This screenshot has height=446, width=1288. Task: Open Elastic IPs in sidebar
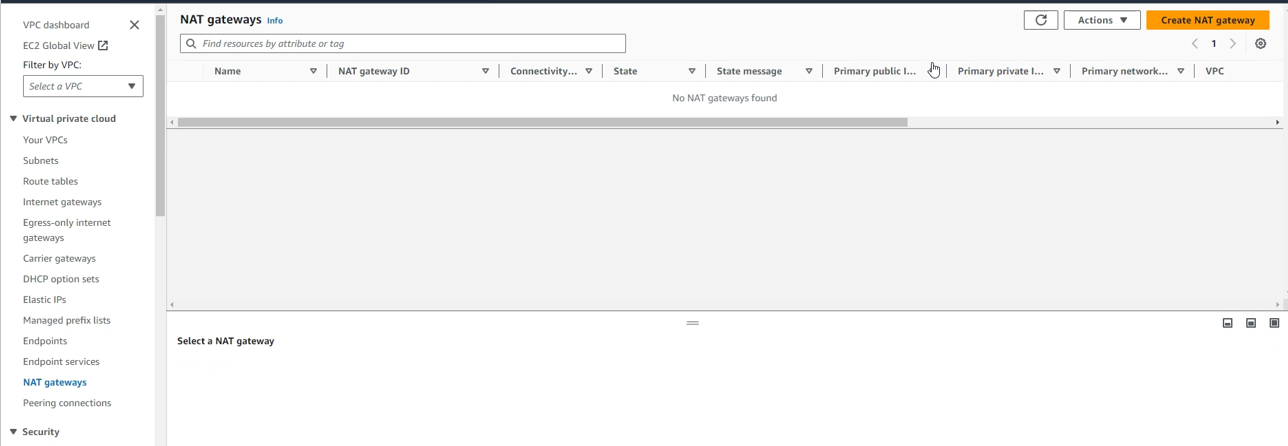44,299
